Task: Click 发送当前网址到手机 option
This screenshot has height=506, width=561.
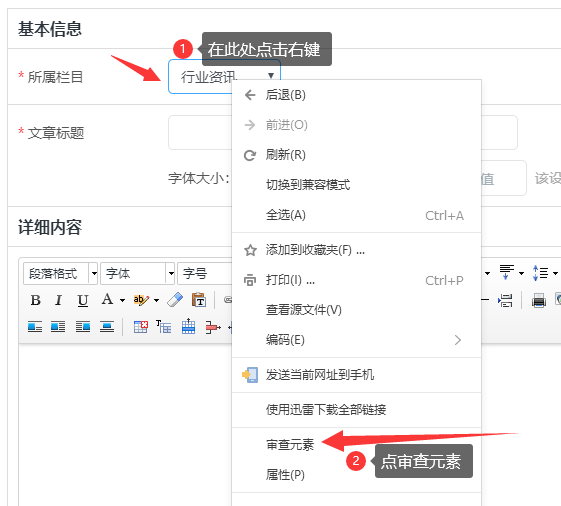Action: coord(319,375)
